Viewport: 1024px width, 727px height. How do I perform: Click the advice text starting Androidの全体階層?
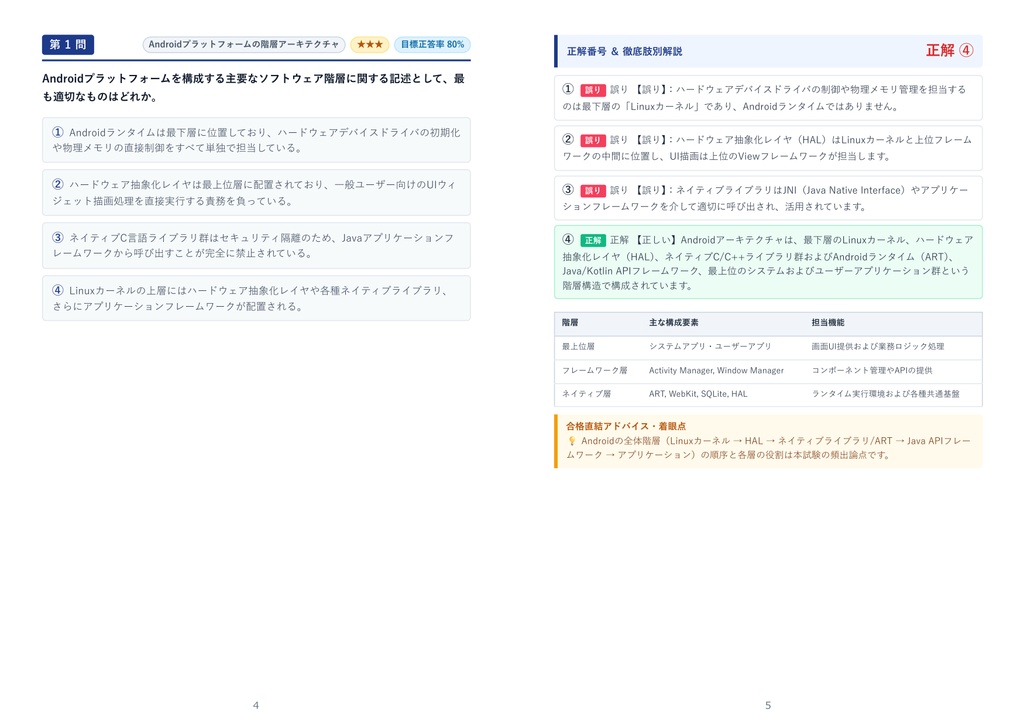pyautogui.click(x=768, y=448)
